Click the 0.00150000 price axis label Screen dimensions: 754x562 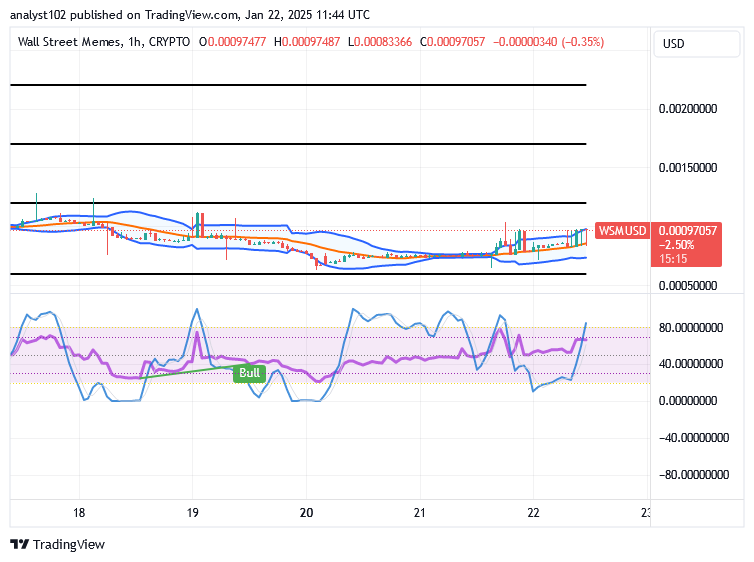point(688,168)
